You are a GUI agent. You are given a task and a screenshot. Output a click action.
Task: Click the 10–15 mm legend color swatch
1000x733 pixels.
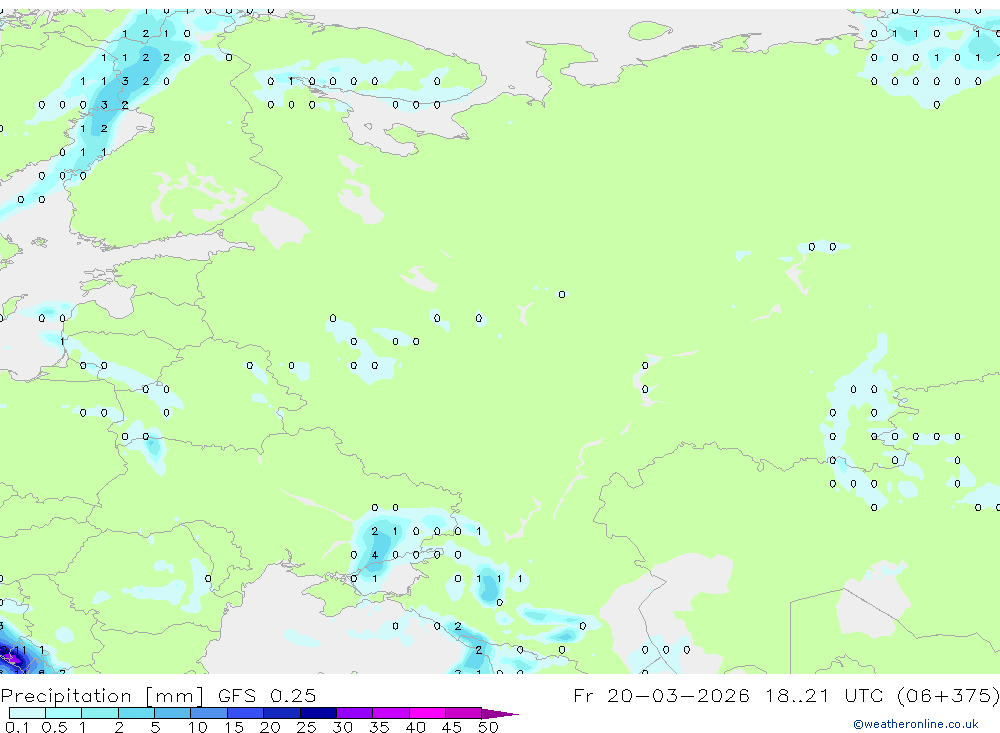[x=209, y=713]
